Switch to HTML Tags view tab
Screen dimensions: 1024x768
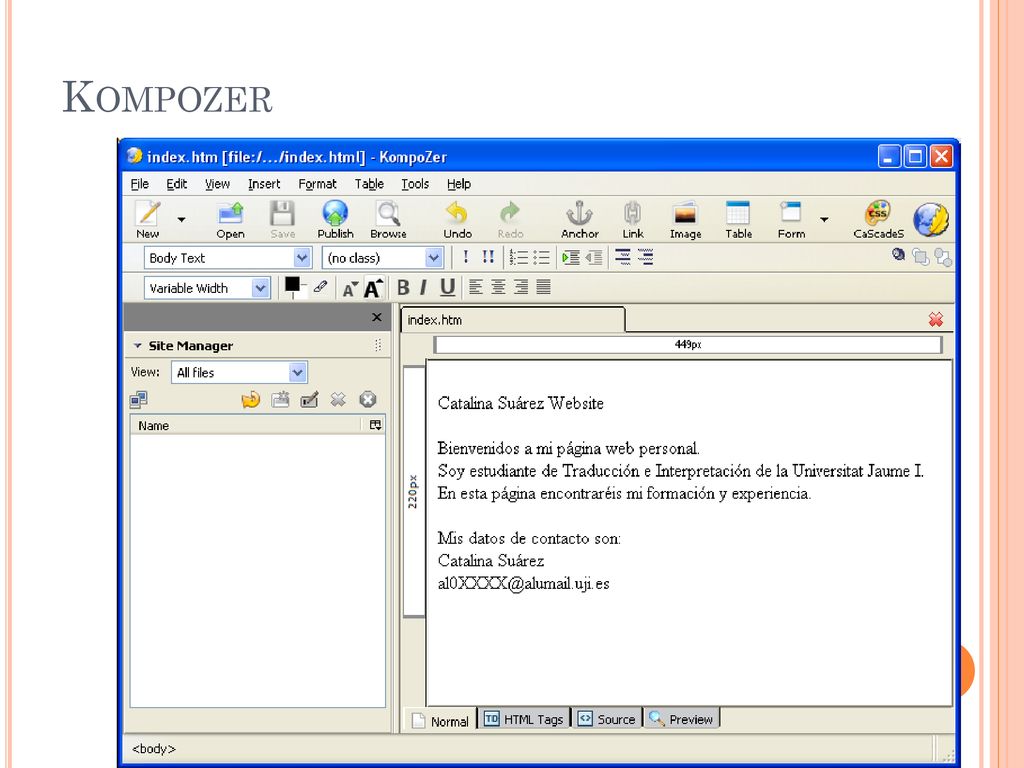coord(524,719)
